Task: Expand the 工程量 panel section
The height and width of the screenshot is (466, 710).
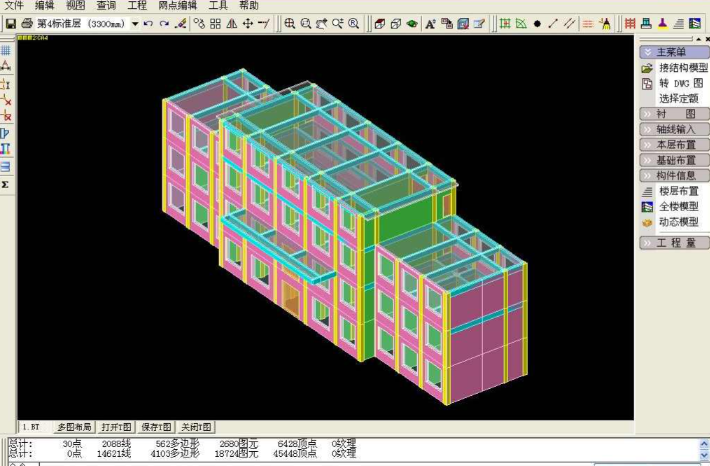Action: (x=674, y=243)
